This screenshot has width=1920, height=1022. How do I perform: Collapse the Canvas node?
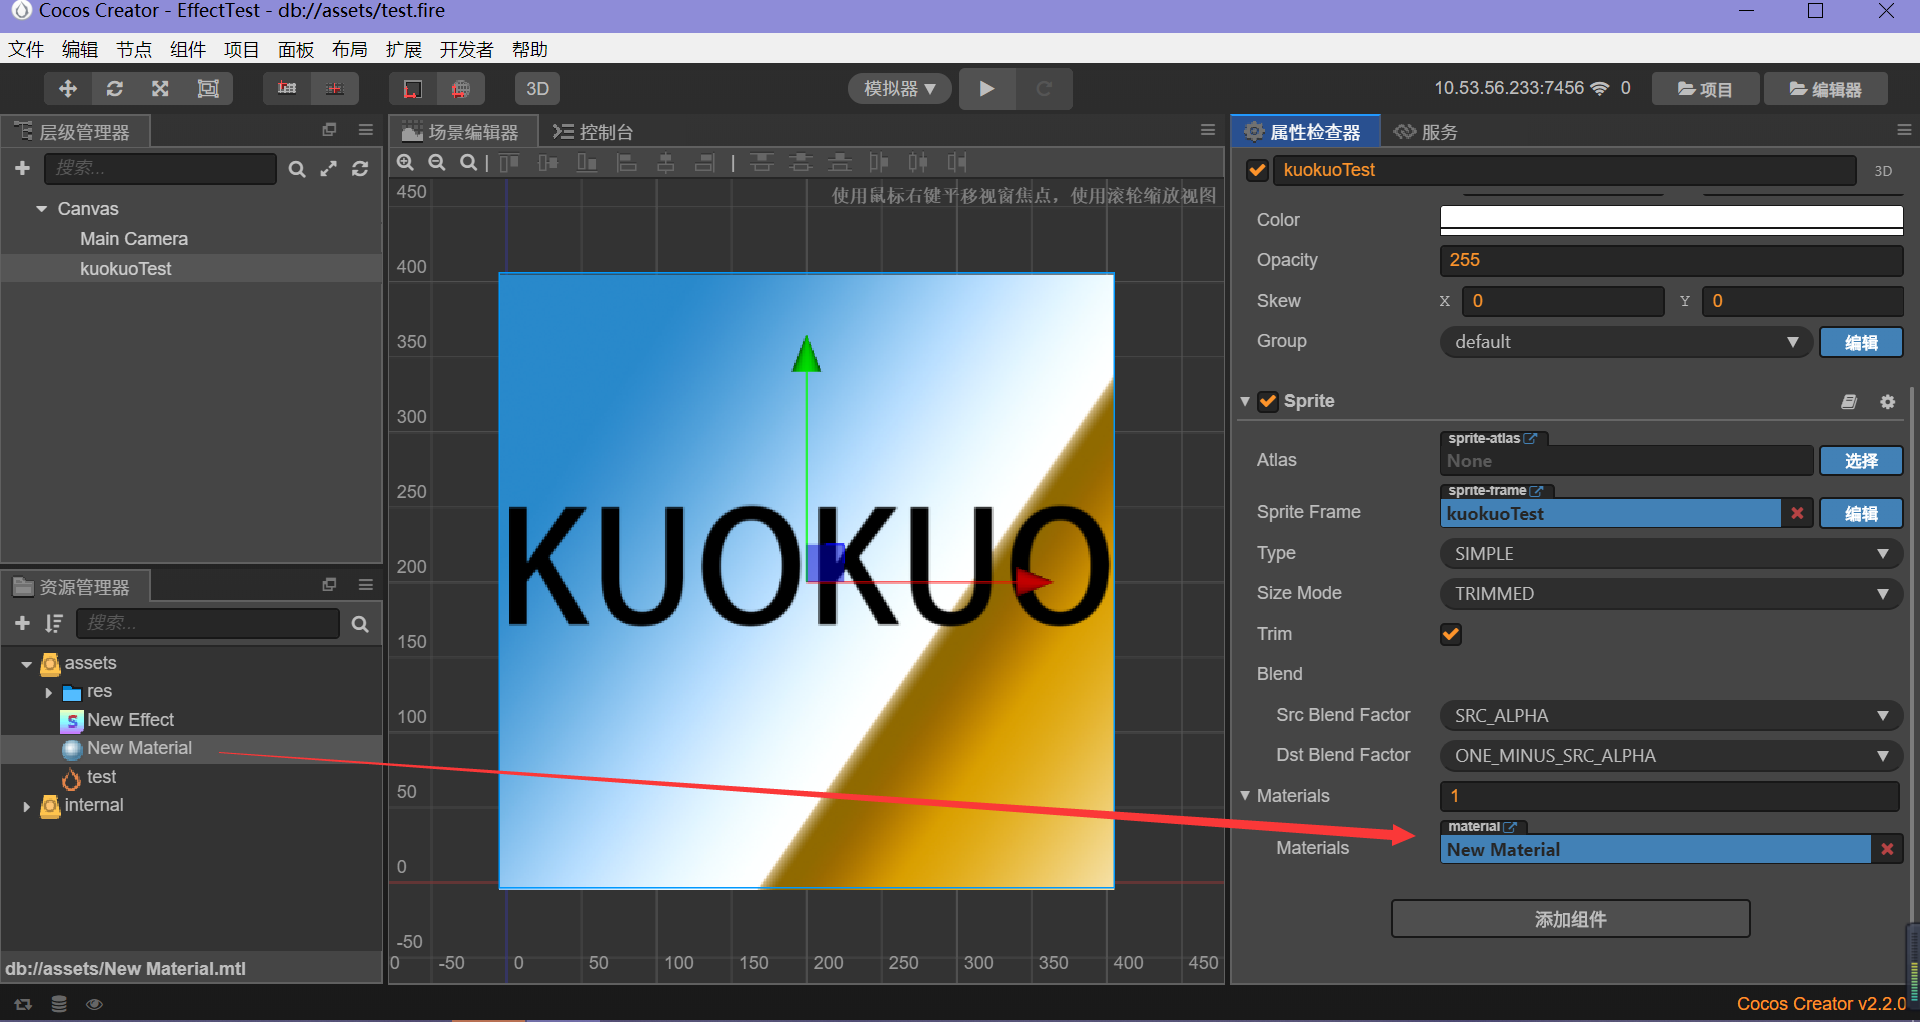point(42,209)
